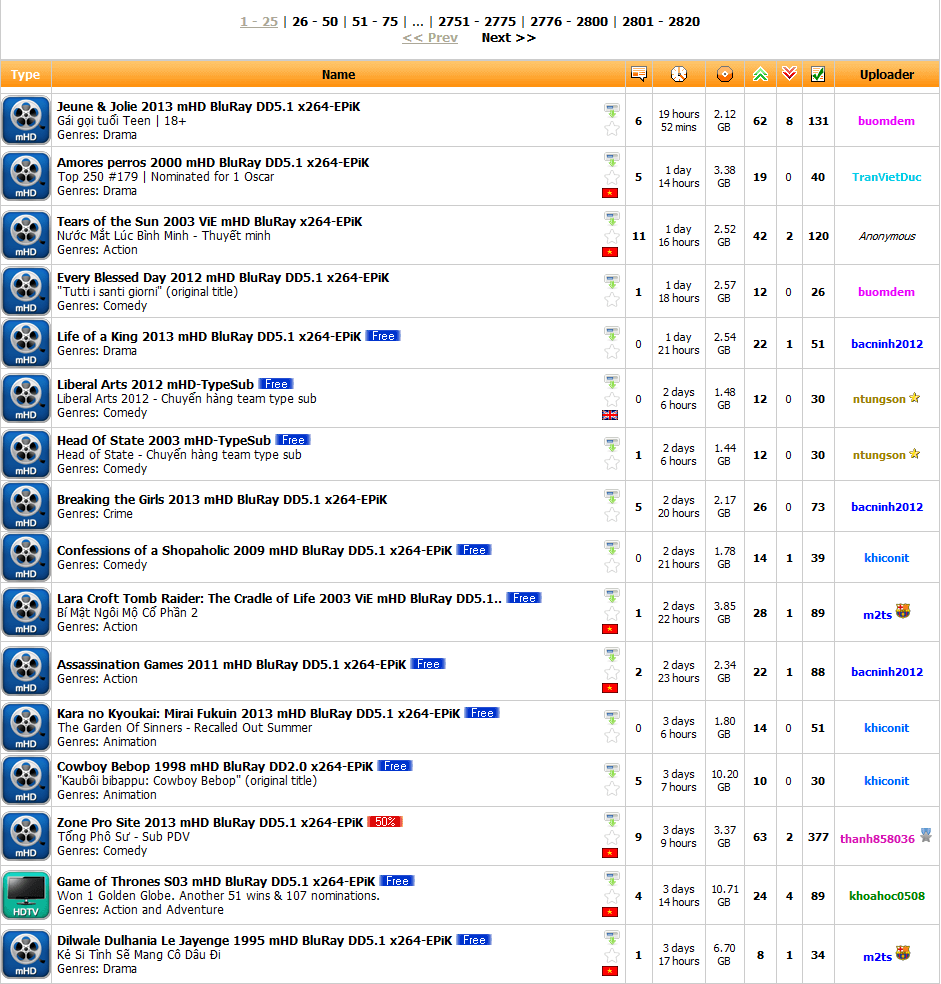Toggle bookmark star for Head Of State 2003
This screenshot has height=984, width=941.
(611, 463)
